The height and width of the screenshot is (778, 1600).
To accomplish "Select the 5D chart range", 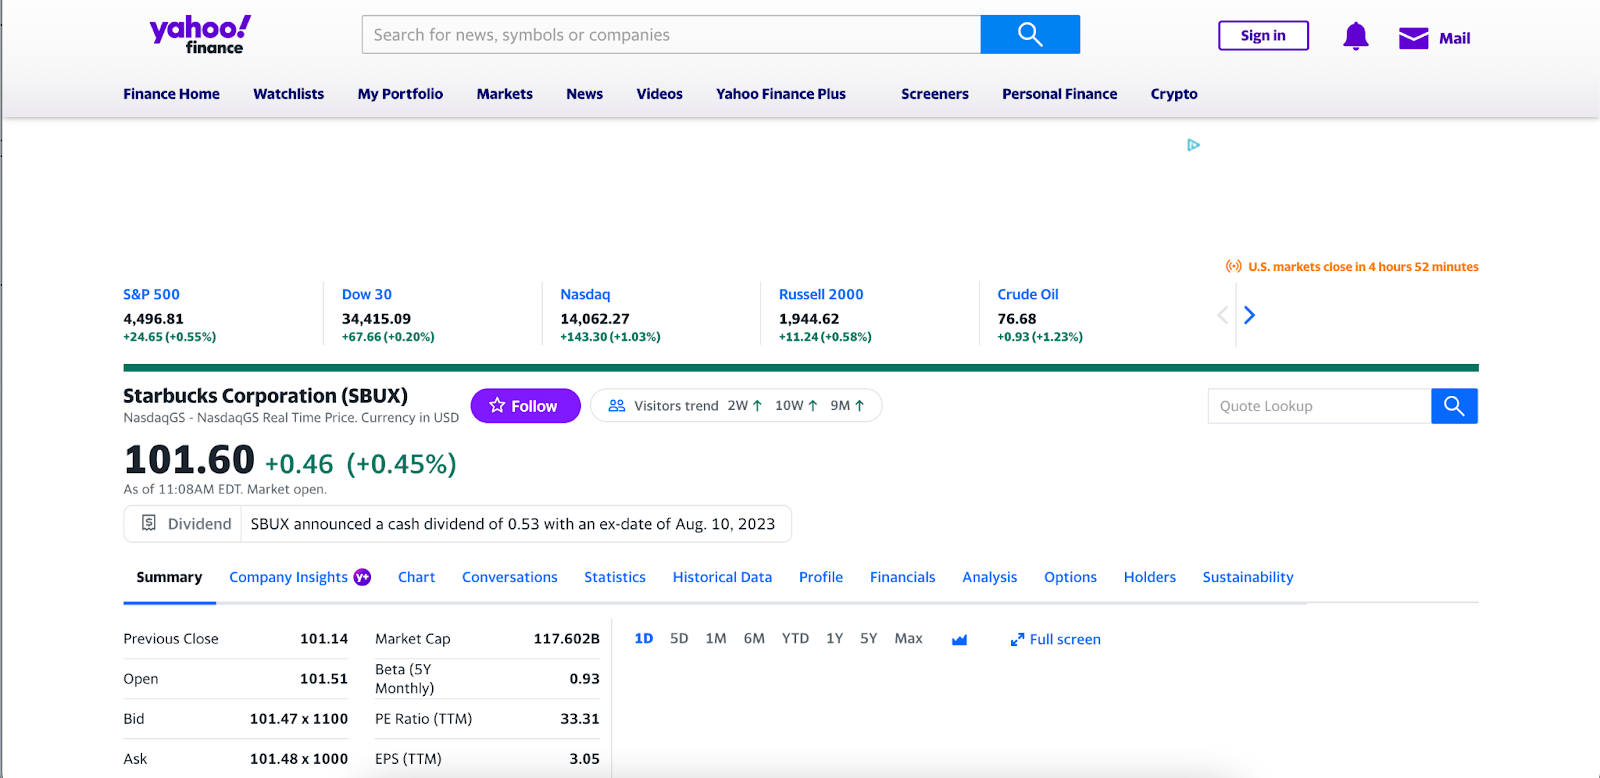I will pyautogui.click(x=679, y=638).
